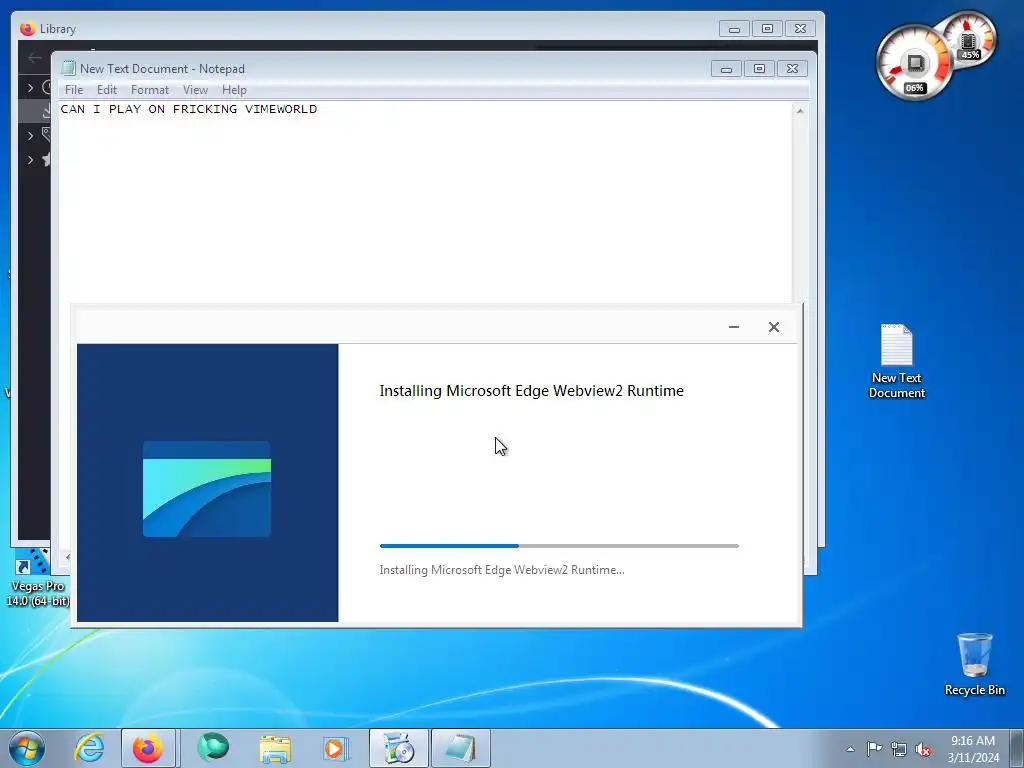The height and width of the screenshot is (768, 1024).
Task: Click the 'Installing Microsoft Edge Webview2 Runtime' heading
Action: point(532,391)
